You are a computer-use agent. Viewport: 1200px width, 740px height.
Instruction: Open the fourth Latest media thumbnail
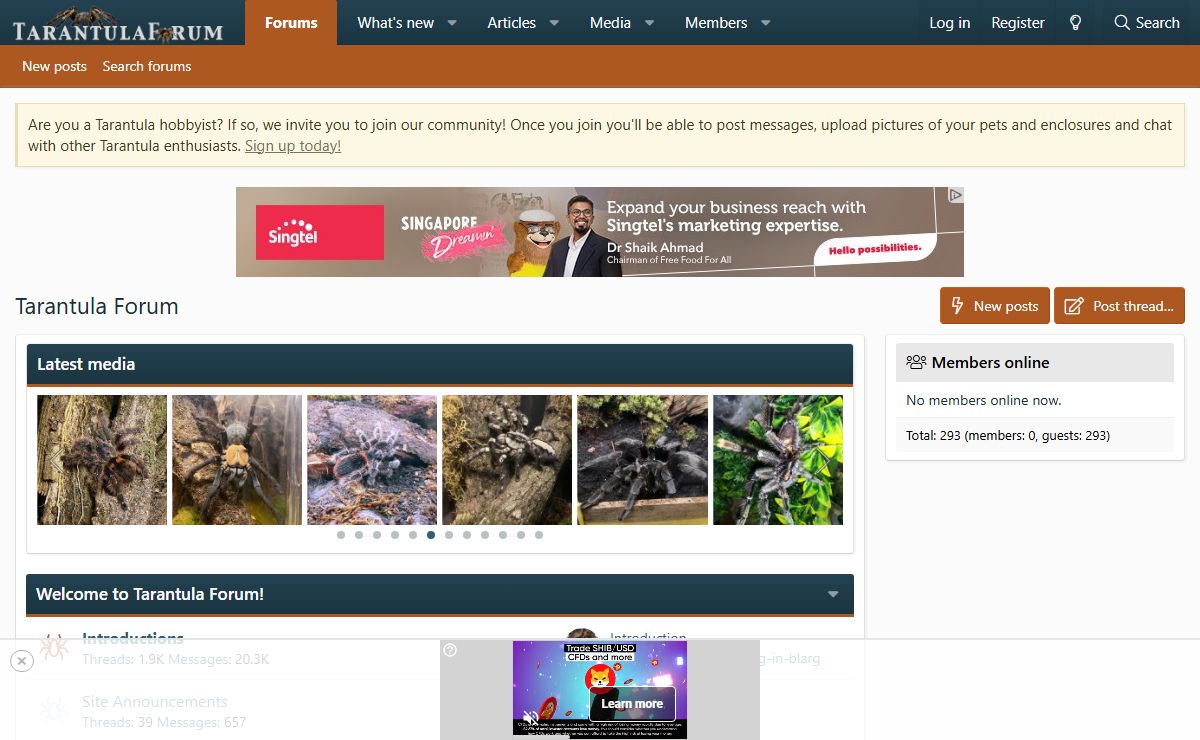tap(507, 460)
